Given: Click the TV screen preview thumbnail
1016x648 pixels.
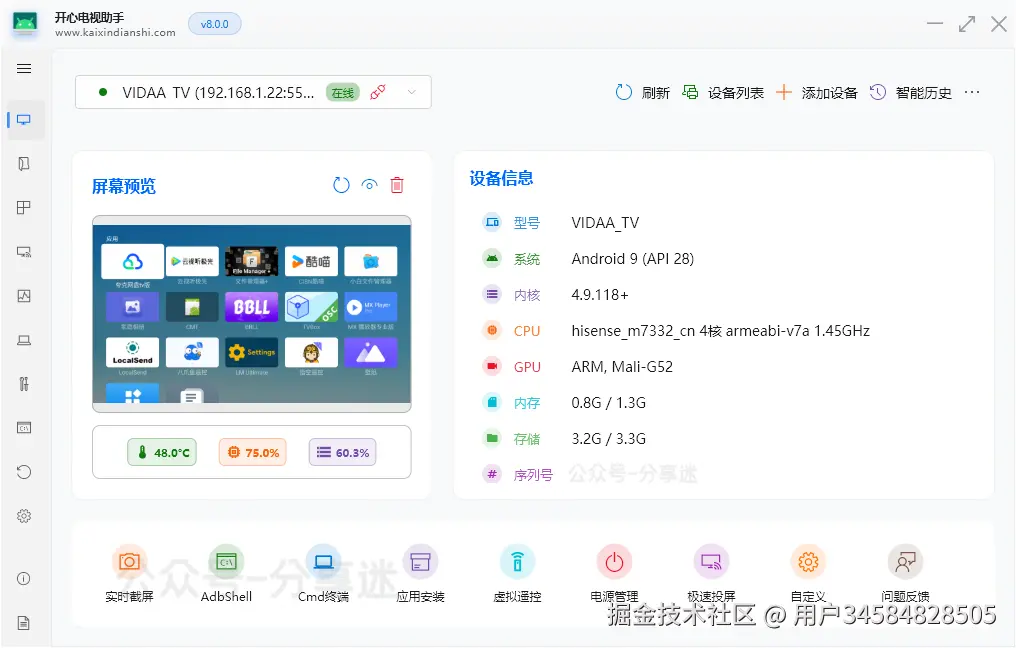Looking at the screenshot, I should tap(251, 314).
